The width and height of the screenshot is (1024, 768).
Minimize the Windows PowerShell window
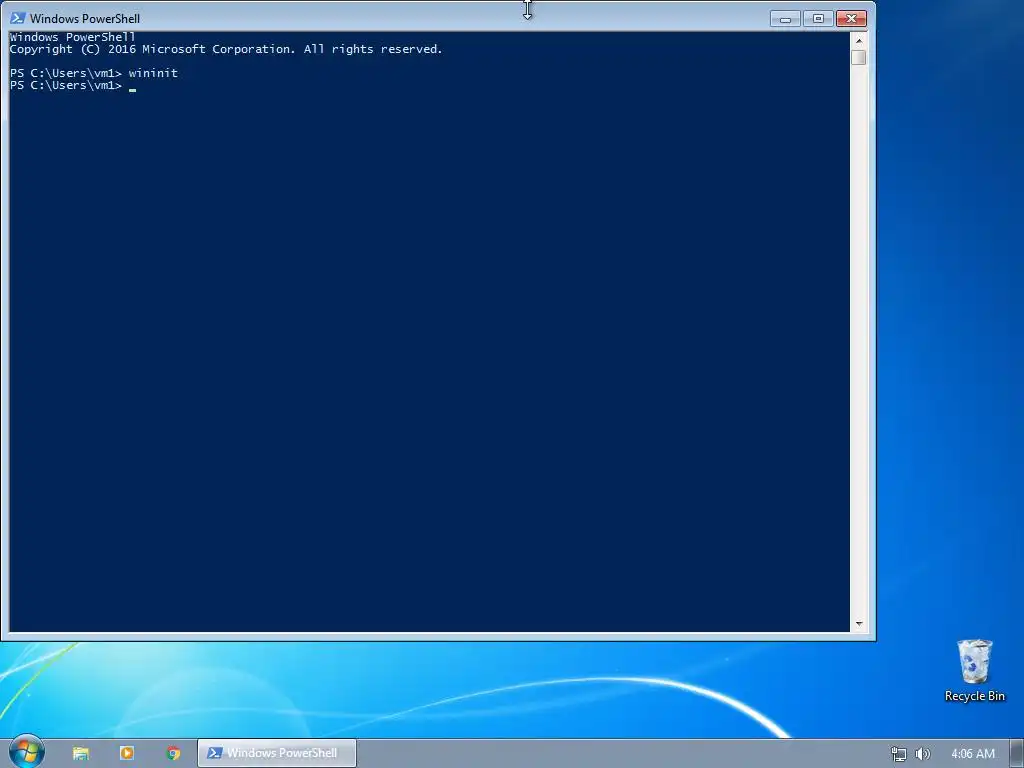pyautogui.click(x=785, y=18)
